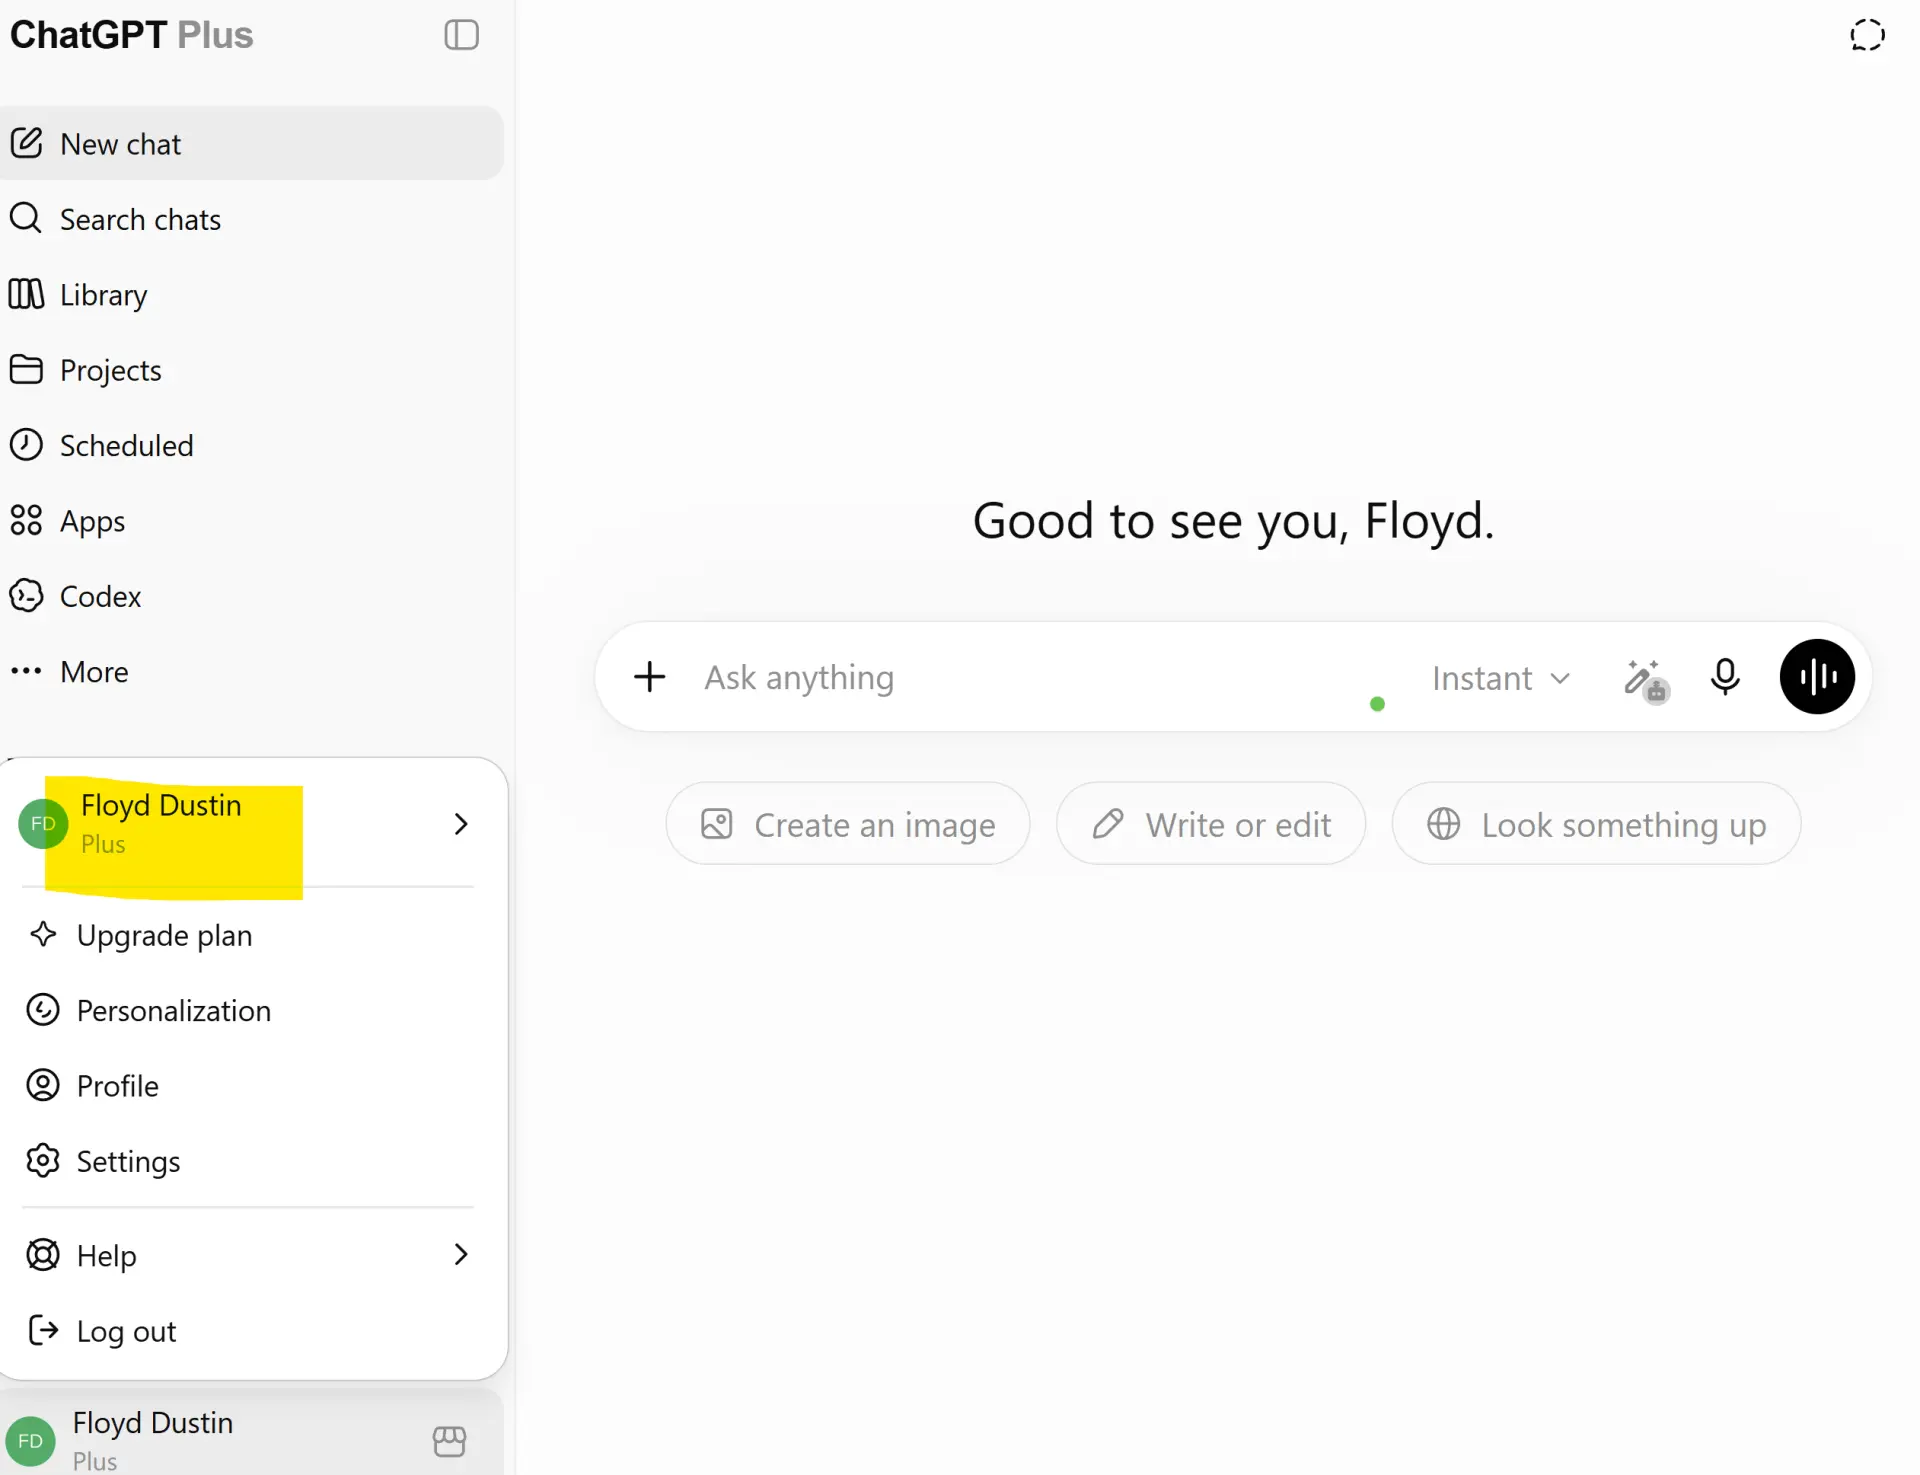Launch voice mode with black waveform button
This screenshot has width=1920, height=1475.
[x=1817, y=677]
